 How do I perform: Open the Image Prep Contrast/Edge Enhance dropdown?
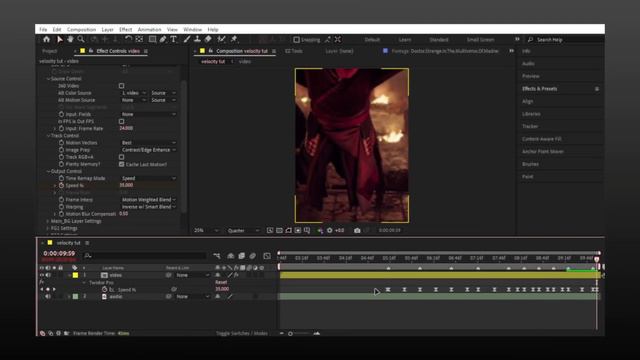point(149,150)
